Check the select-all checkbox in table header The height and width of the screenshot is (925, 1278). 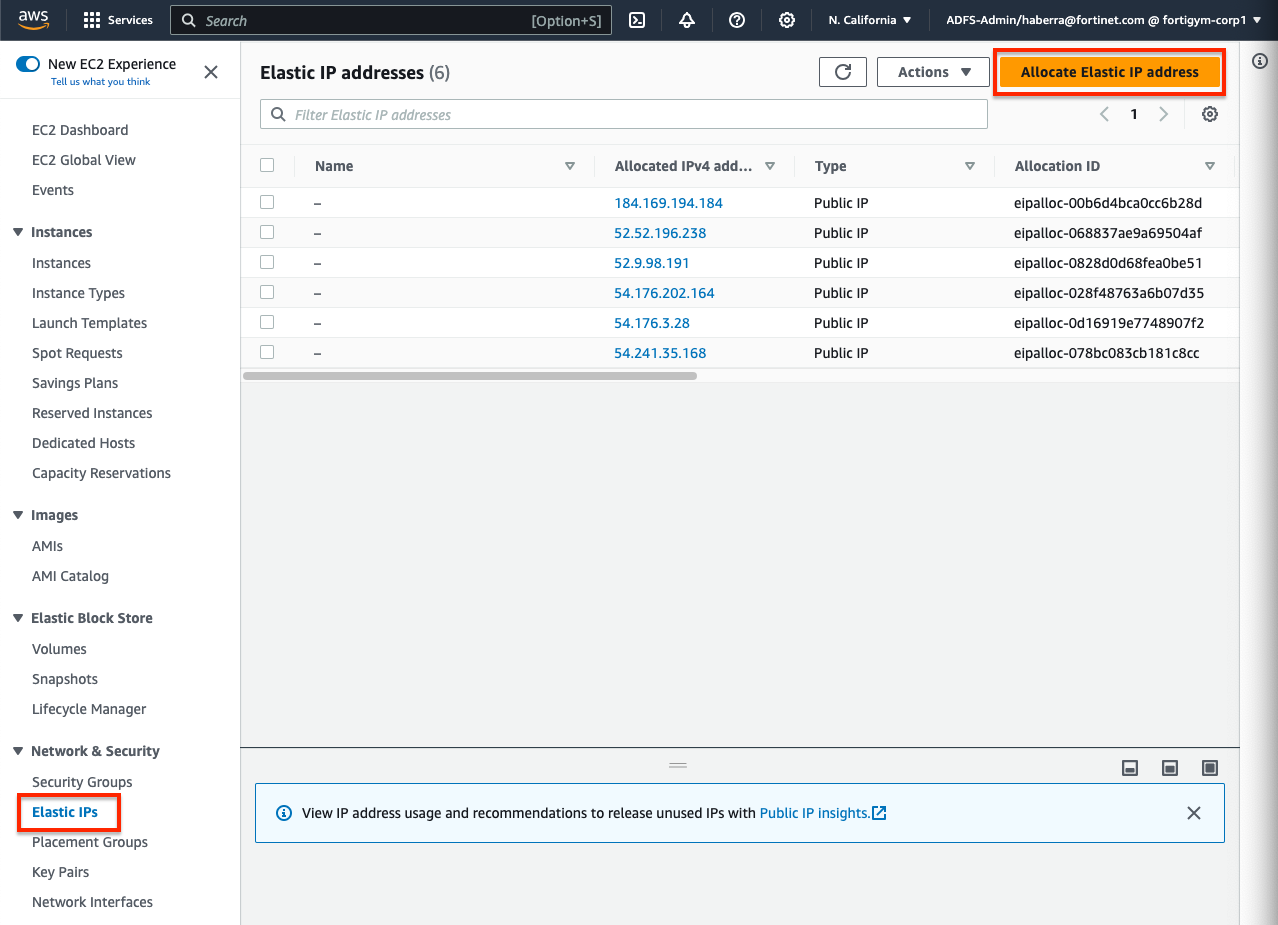click(267, 165)
